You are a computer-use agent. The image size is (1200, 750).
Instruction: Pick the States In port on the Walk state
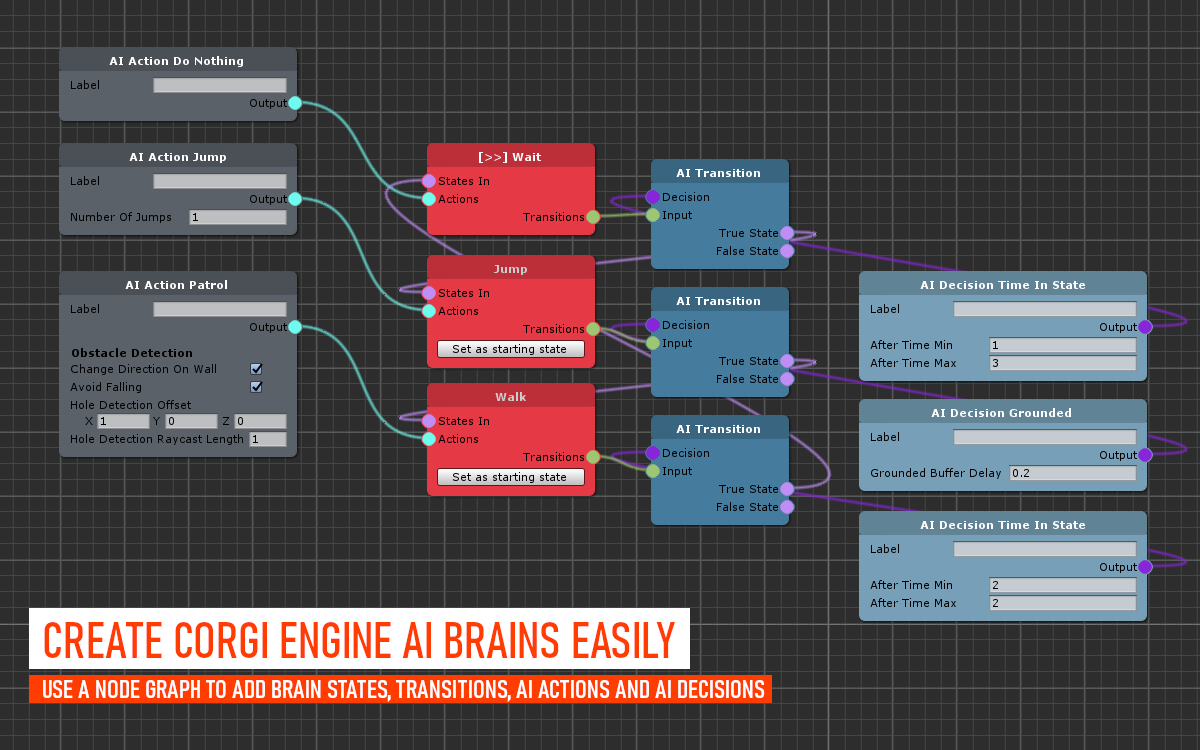[x=429, y=421]
